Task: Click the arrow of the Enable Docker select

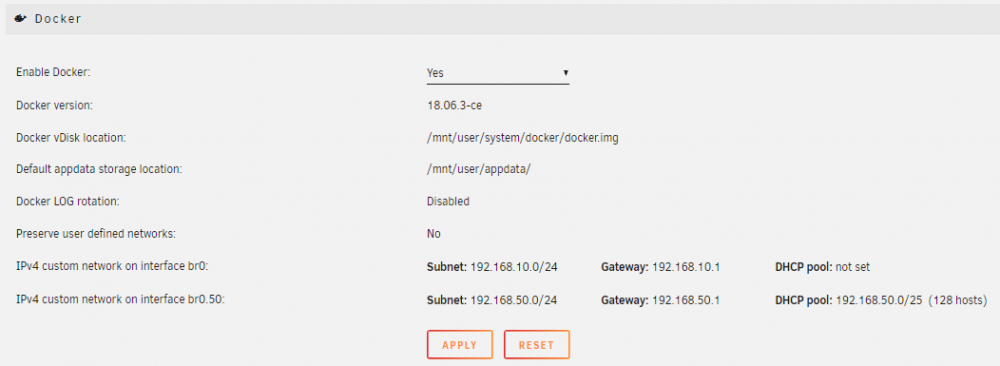Action: tap(565, 73)
